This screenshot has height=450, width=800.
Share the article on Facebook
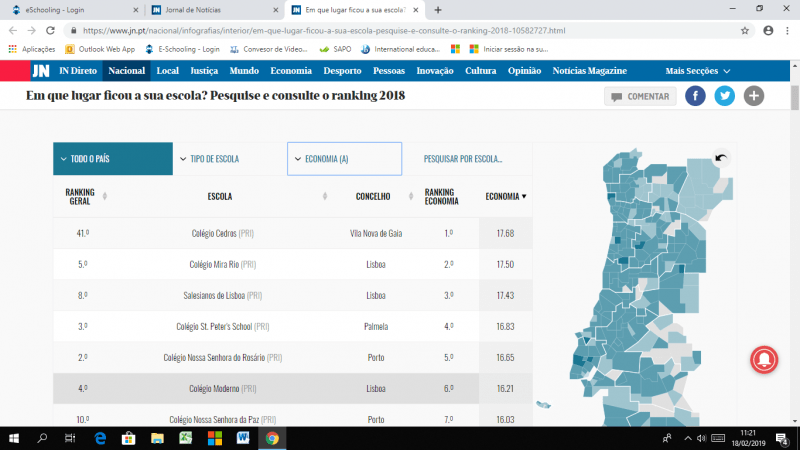[695, 96]
